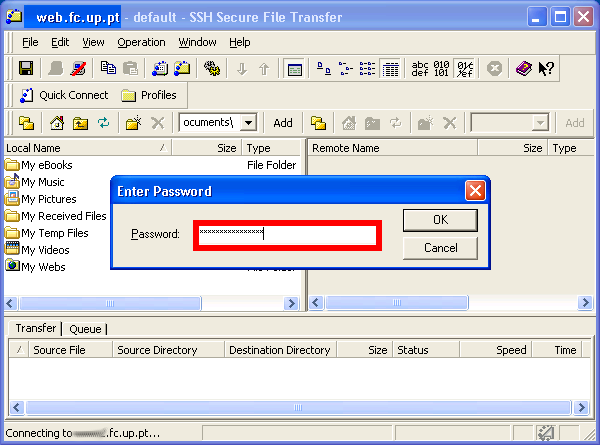Switch to the Queue tab
The width and height of the screenshot is (600, 445).
click(85, 329)
